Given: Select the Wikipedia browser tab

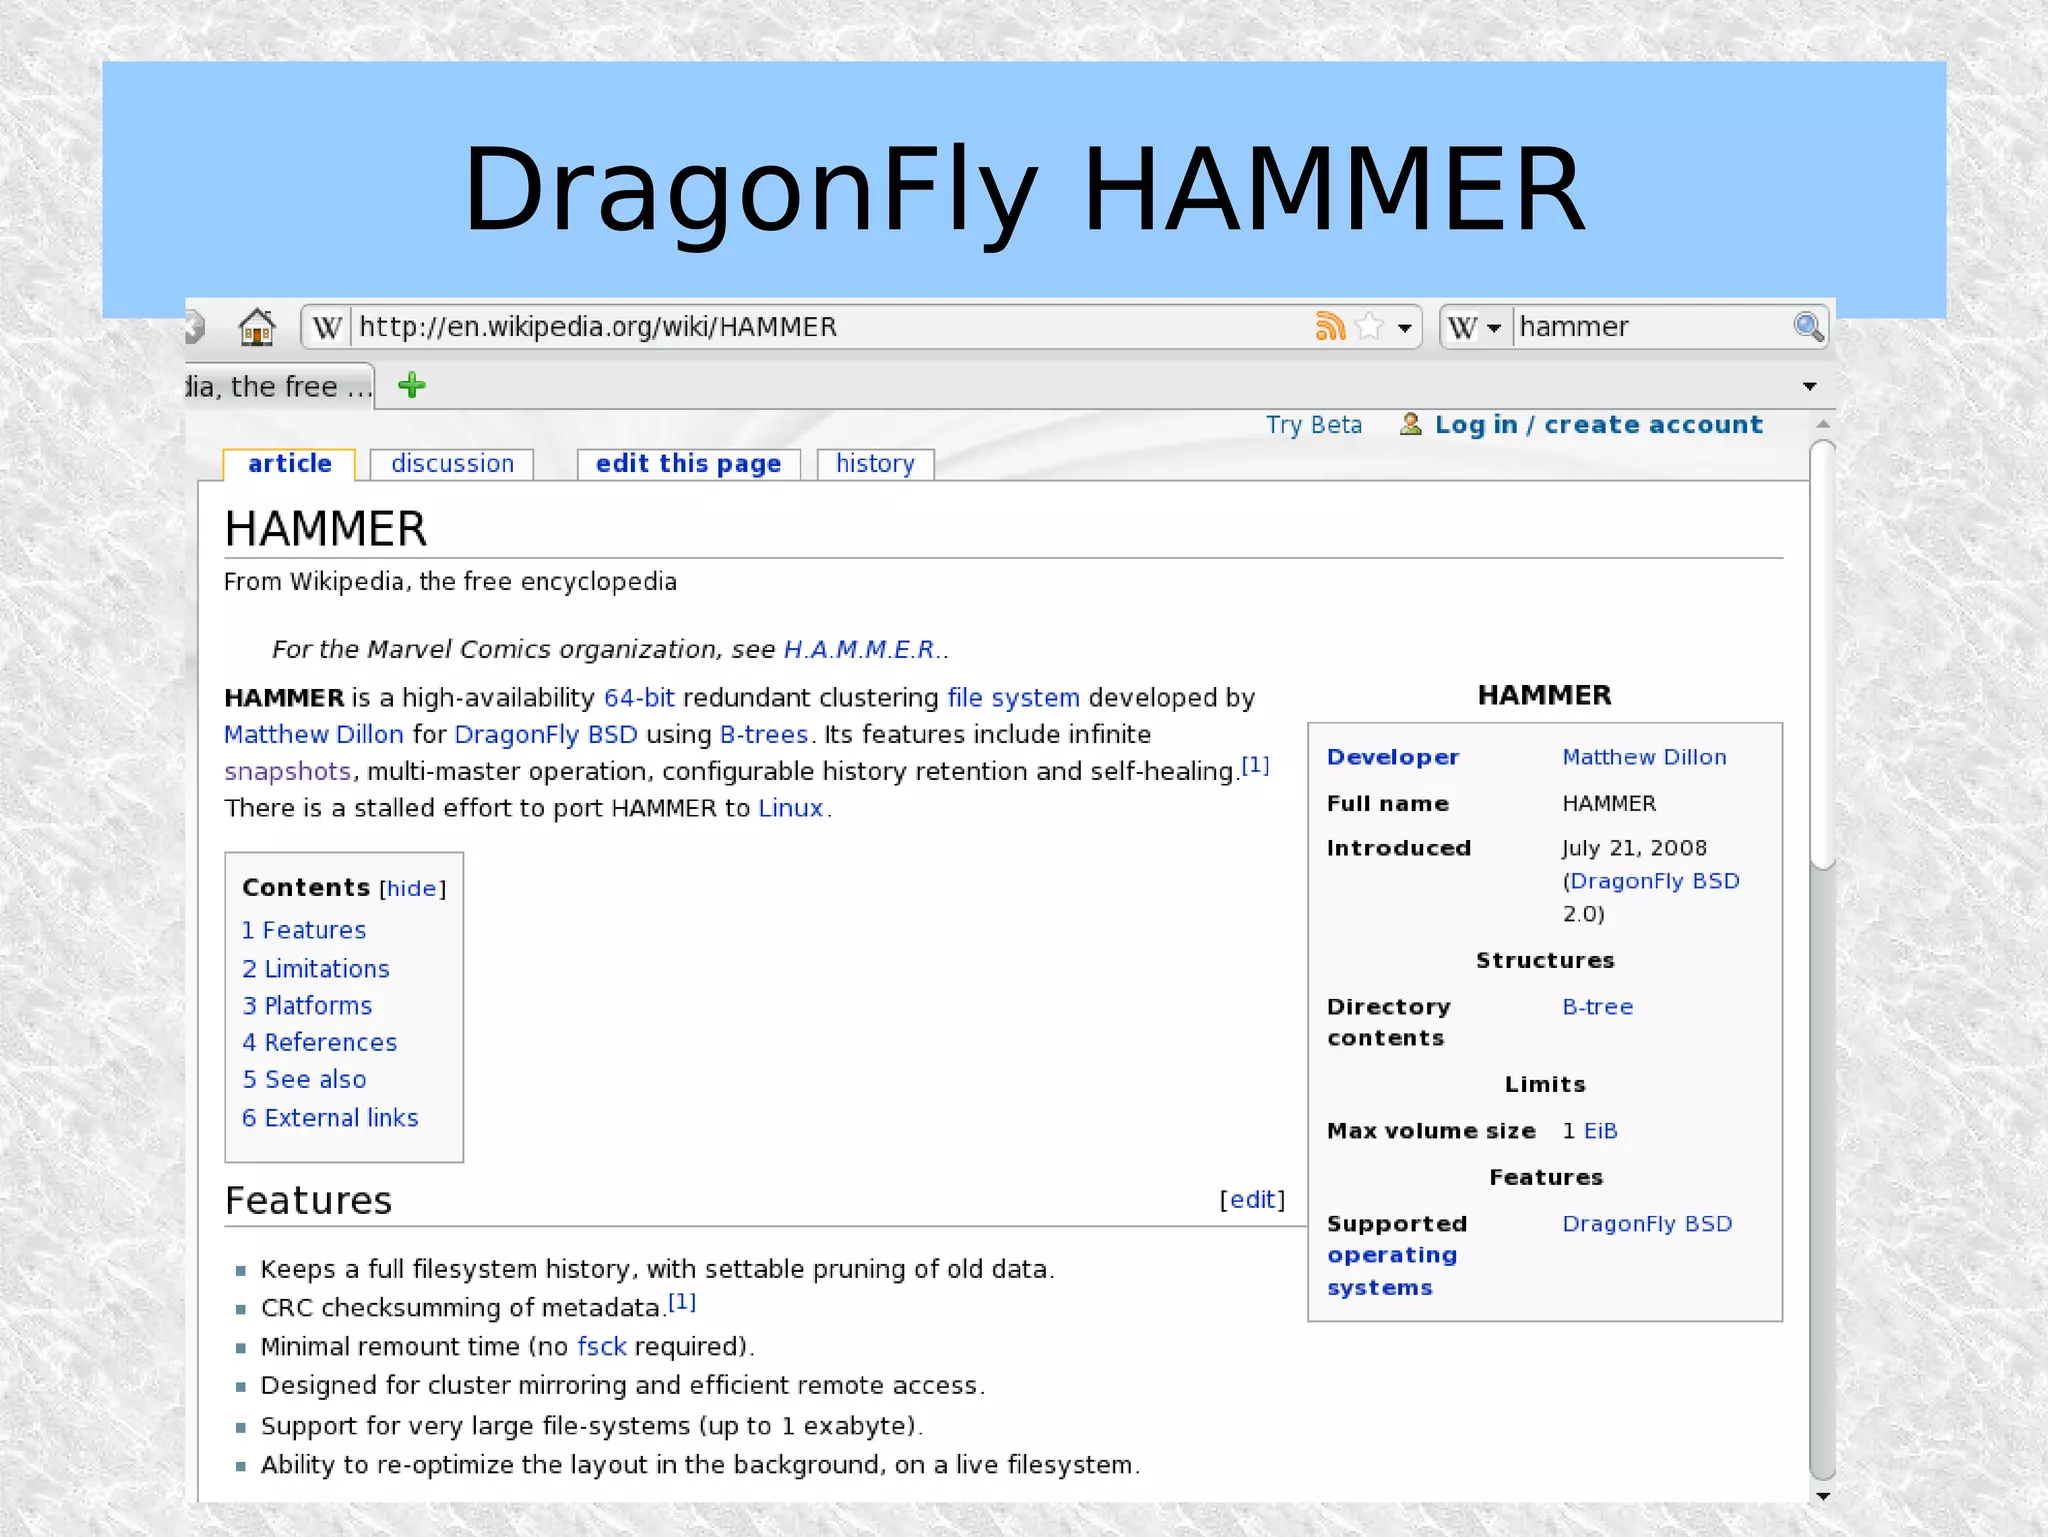Looking at the screenshot, I should [x=279, y=386].
